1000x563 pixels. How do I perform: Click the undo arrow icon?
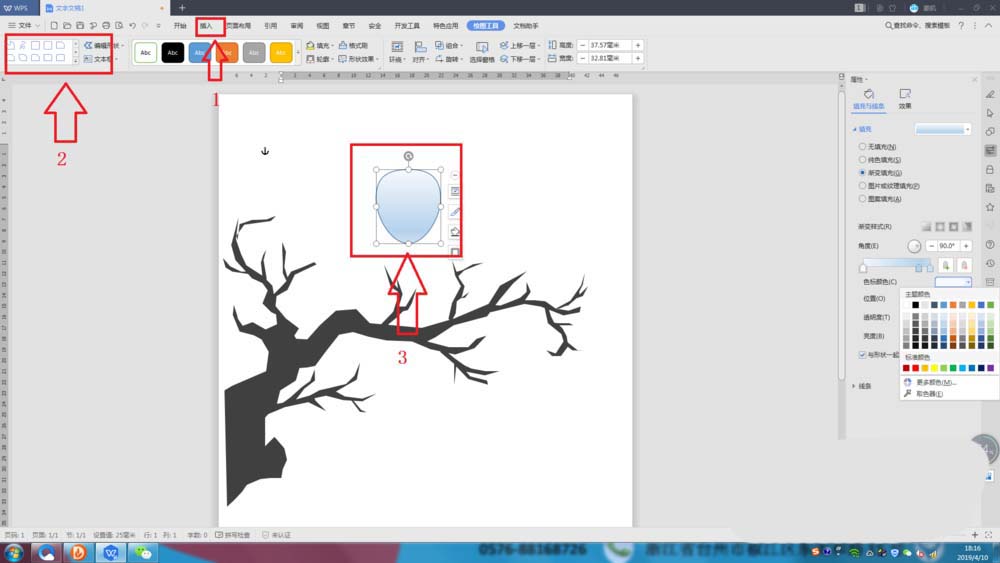pos(132,26)
